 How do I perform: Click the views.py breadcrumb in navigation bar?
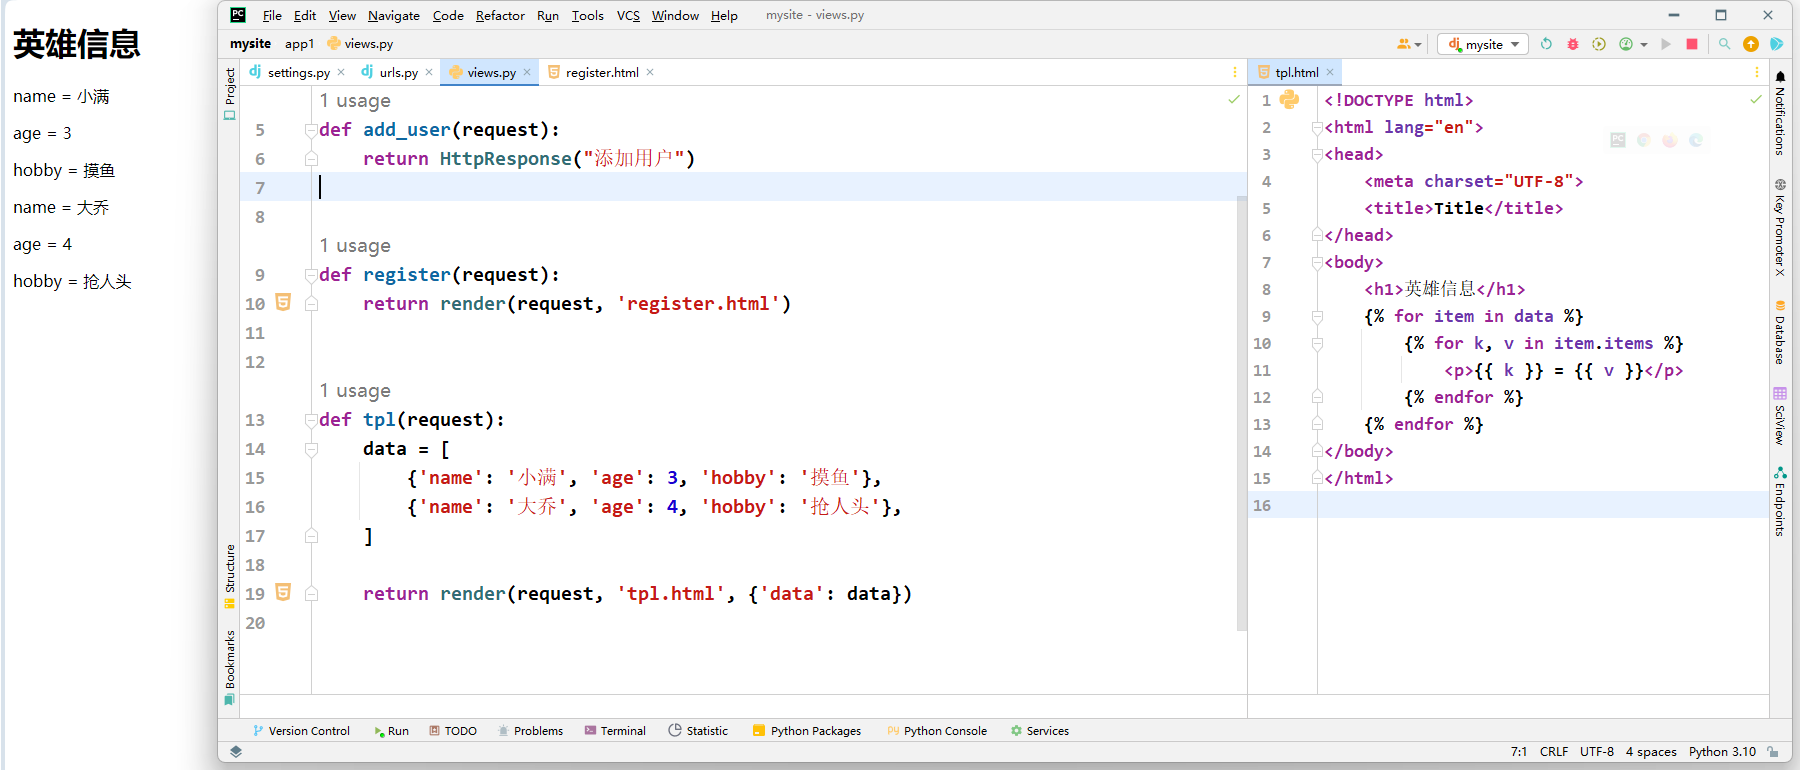click(x=360, y=44)
